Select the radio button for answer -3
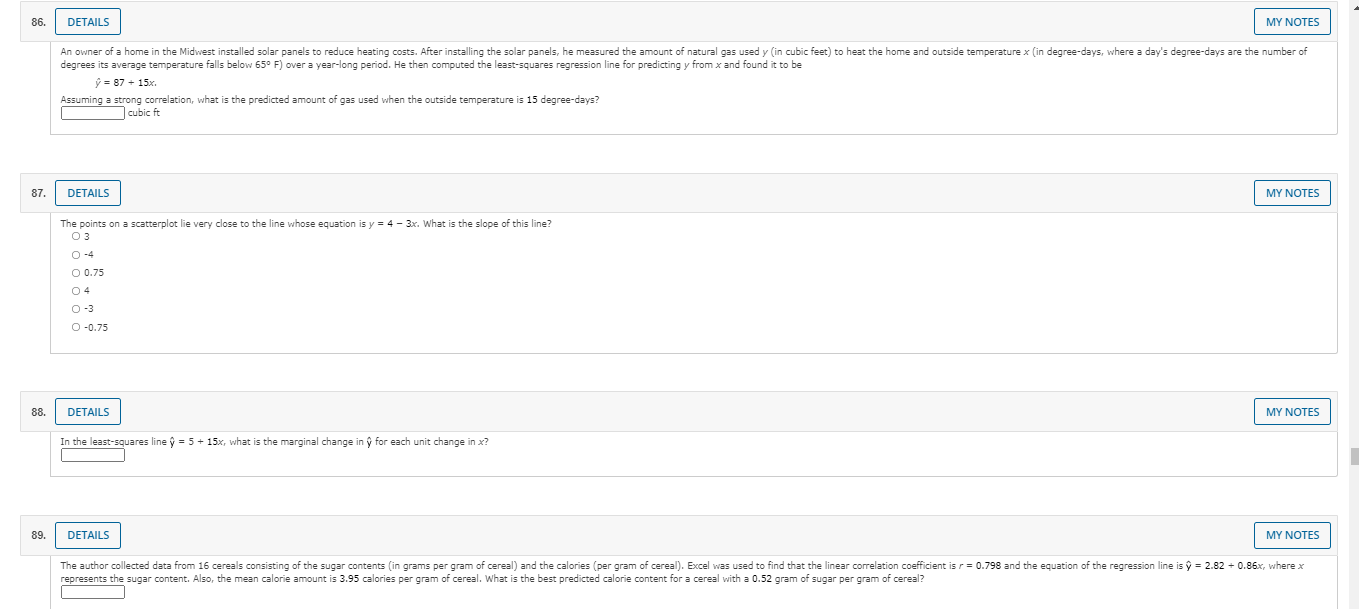Image resolution: width=1359 pixels, height=609 pixels. pyautogui.click(x=76, y=308)
